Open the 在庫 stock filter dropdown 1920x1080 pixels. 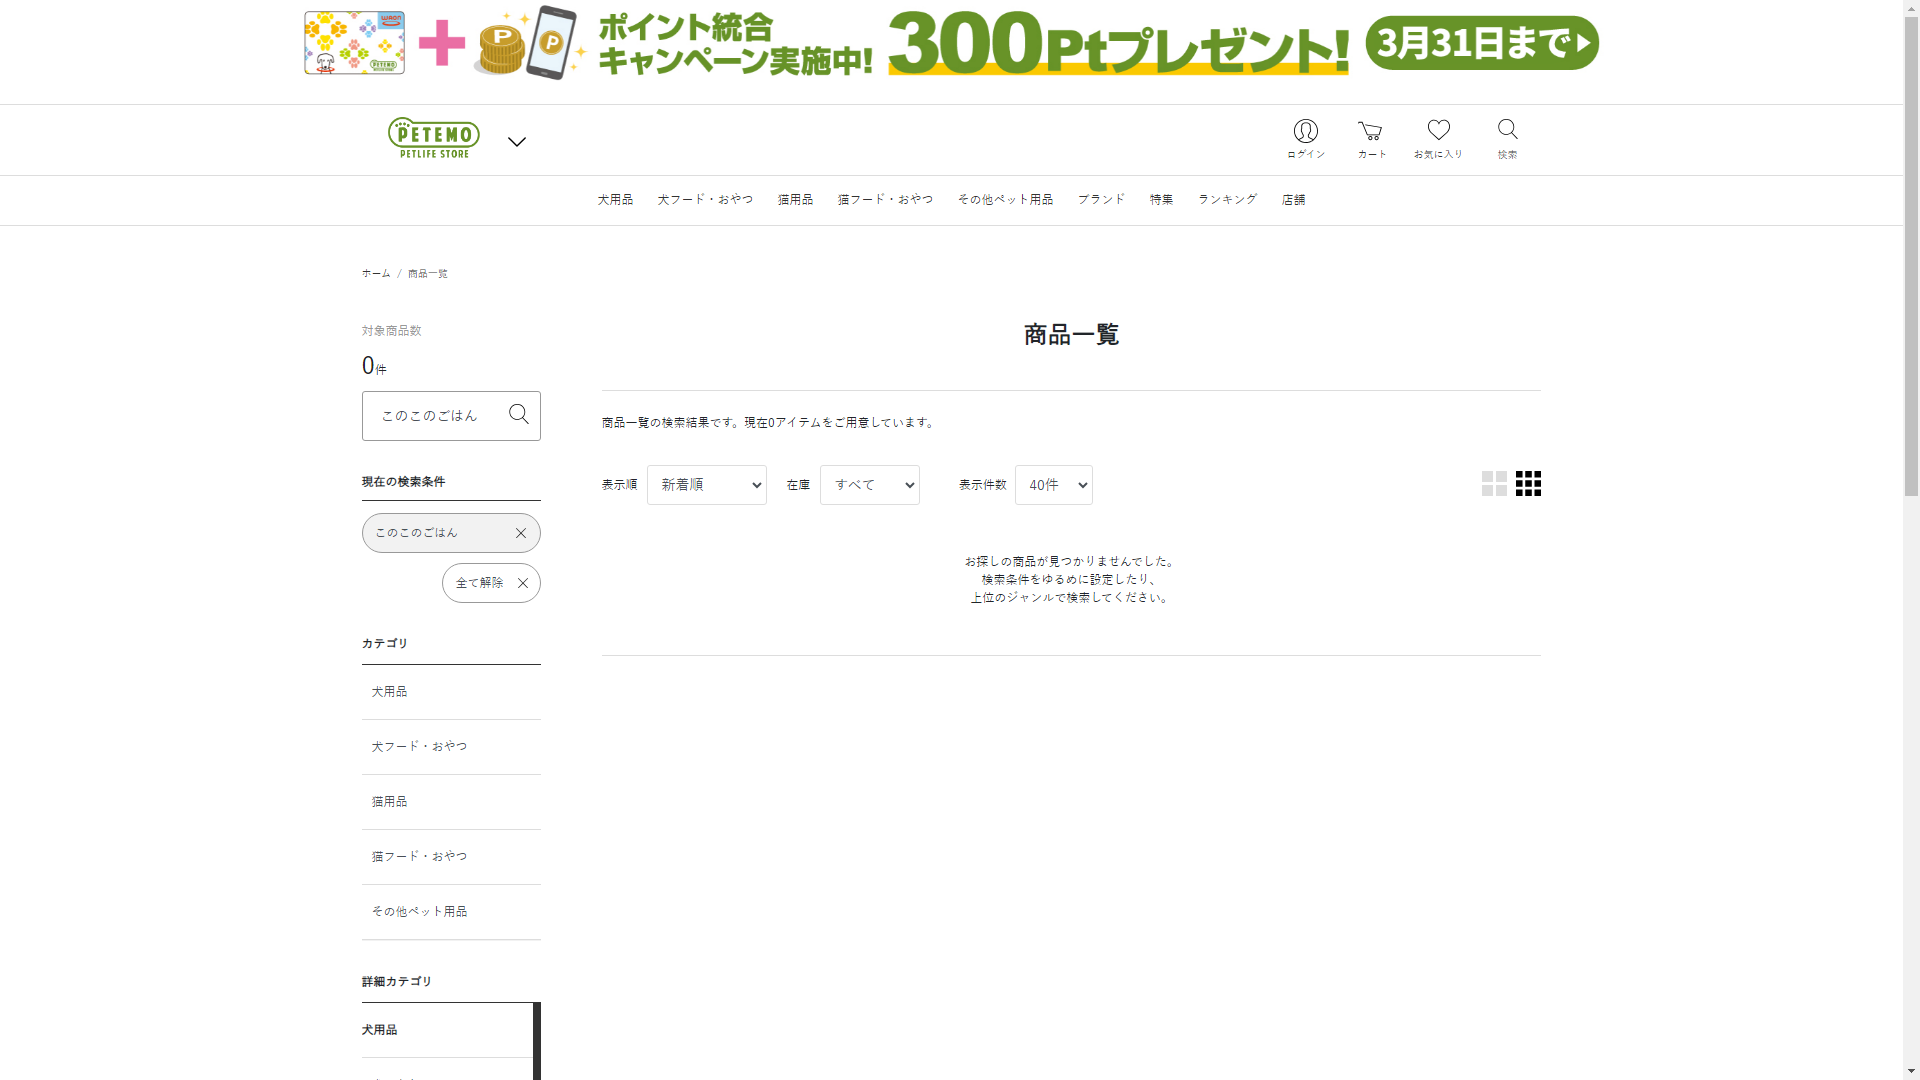click(869, 485)
